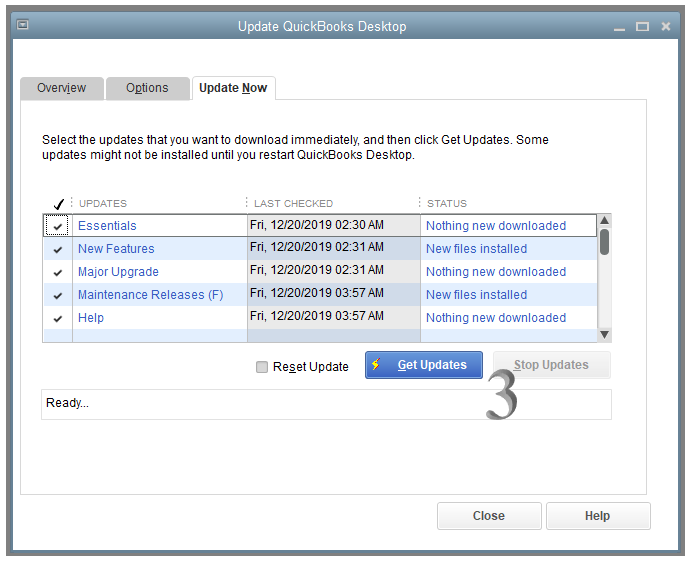690x562 pixels.
Task: Click the Get Updates button
Action: click(424, 365)
